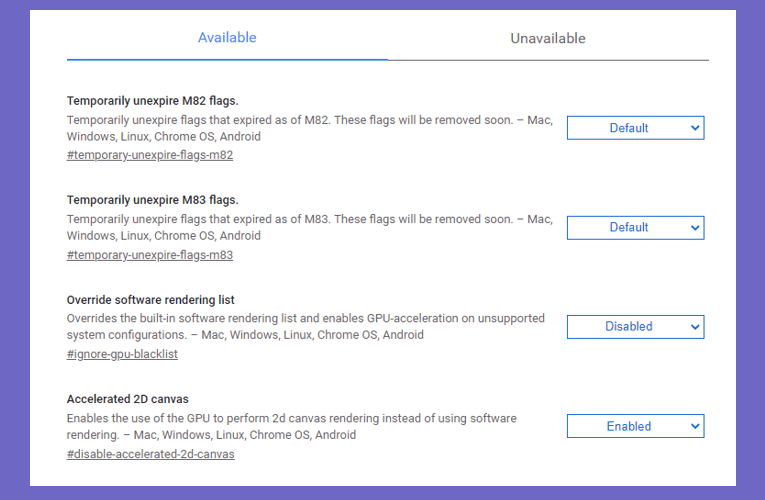Viewport: 765px width, 500px height.
Task: Click the chevron arrow on the Enabled dropdown
Action: [x=695, y=426]
